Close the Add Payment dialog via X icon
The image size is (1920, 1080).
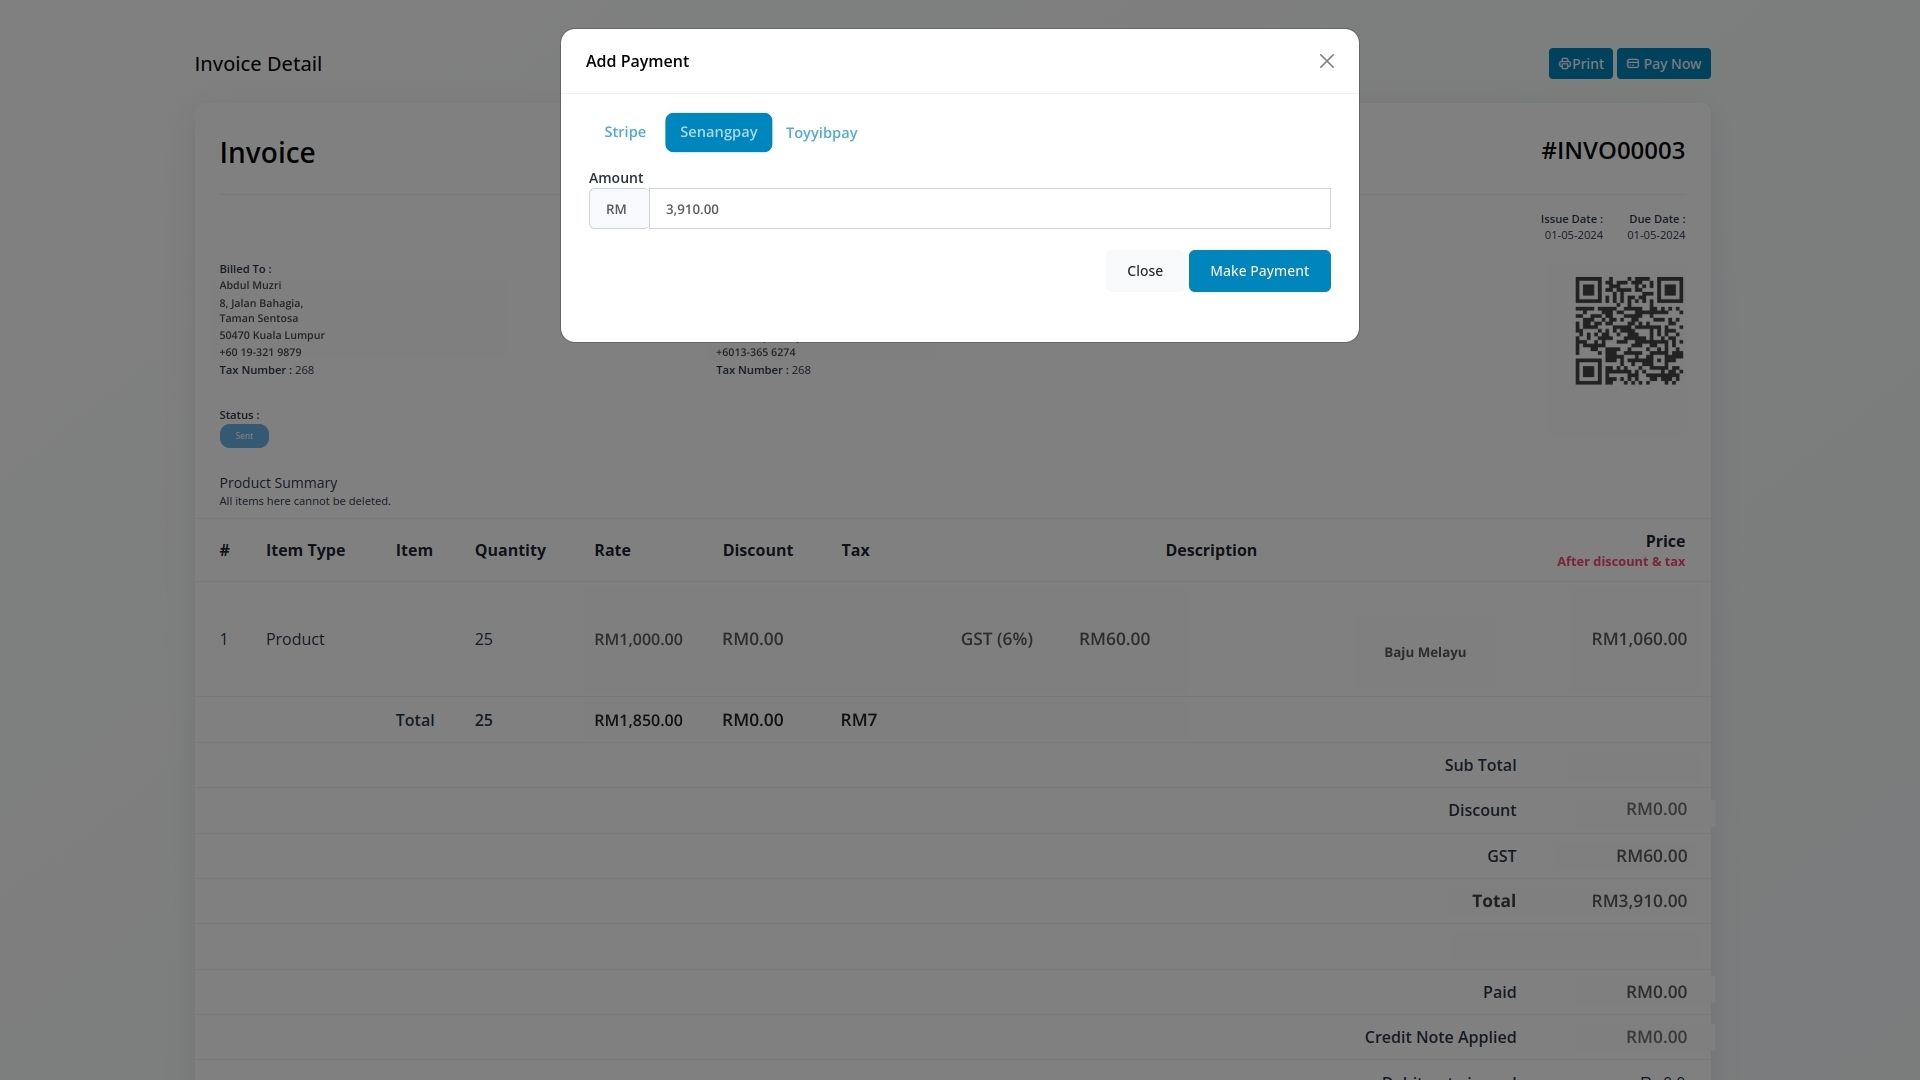[1326, 62]
